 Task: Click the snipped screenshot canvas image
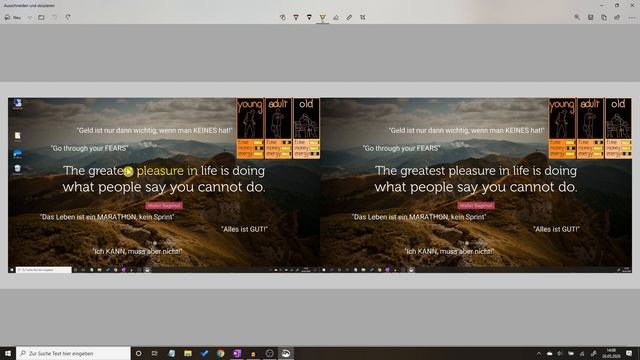pos(320,185)
